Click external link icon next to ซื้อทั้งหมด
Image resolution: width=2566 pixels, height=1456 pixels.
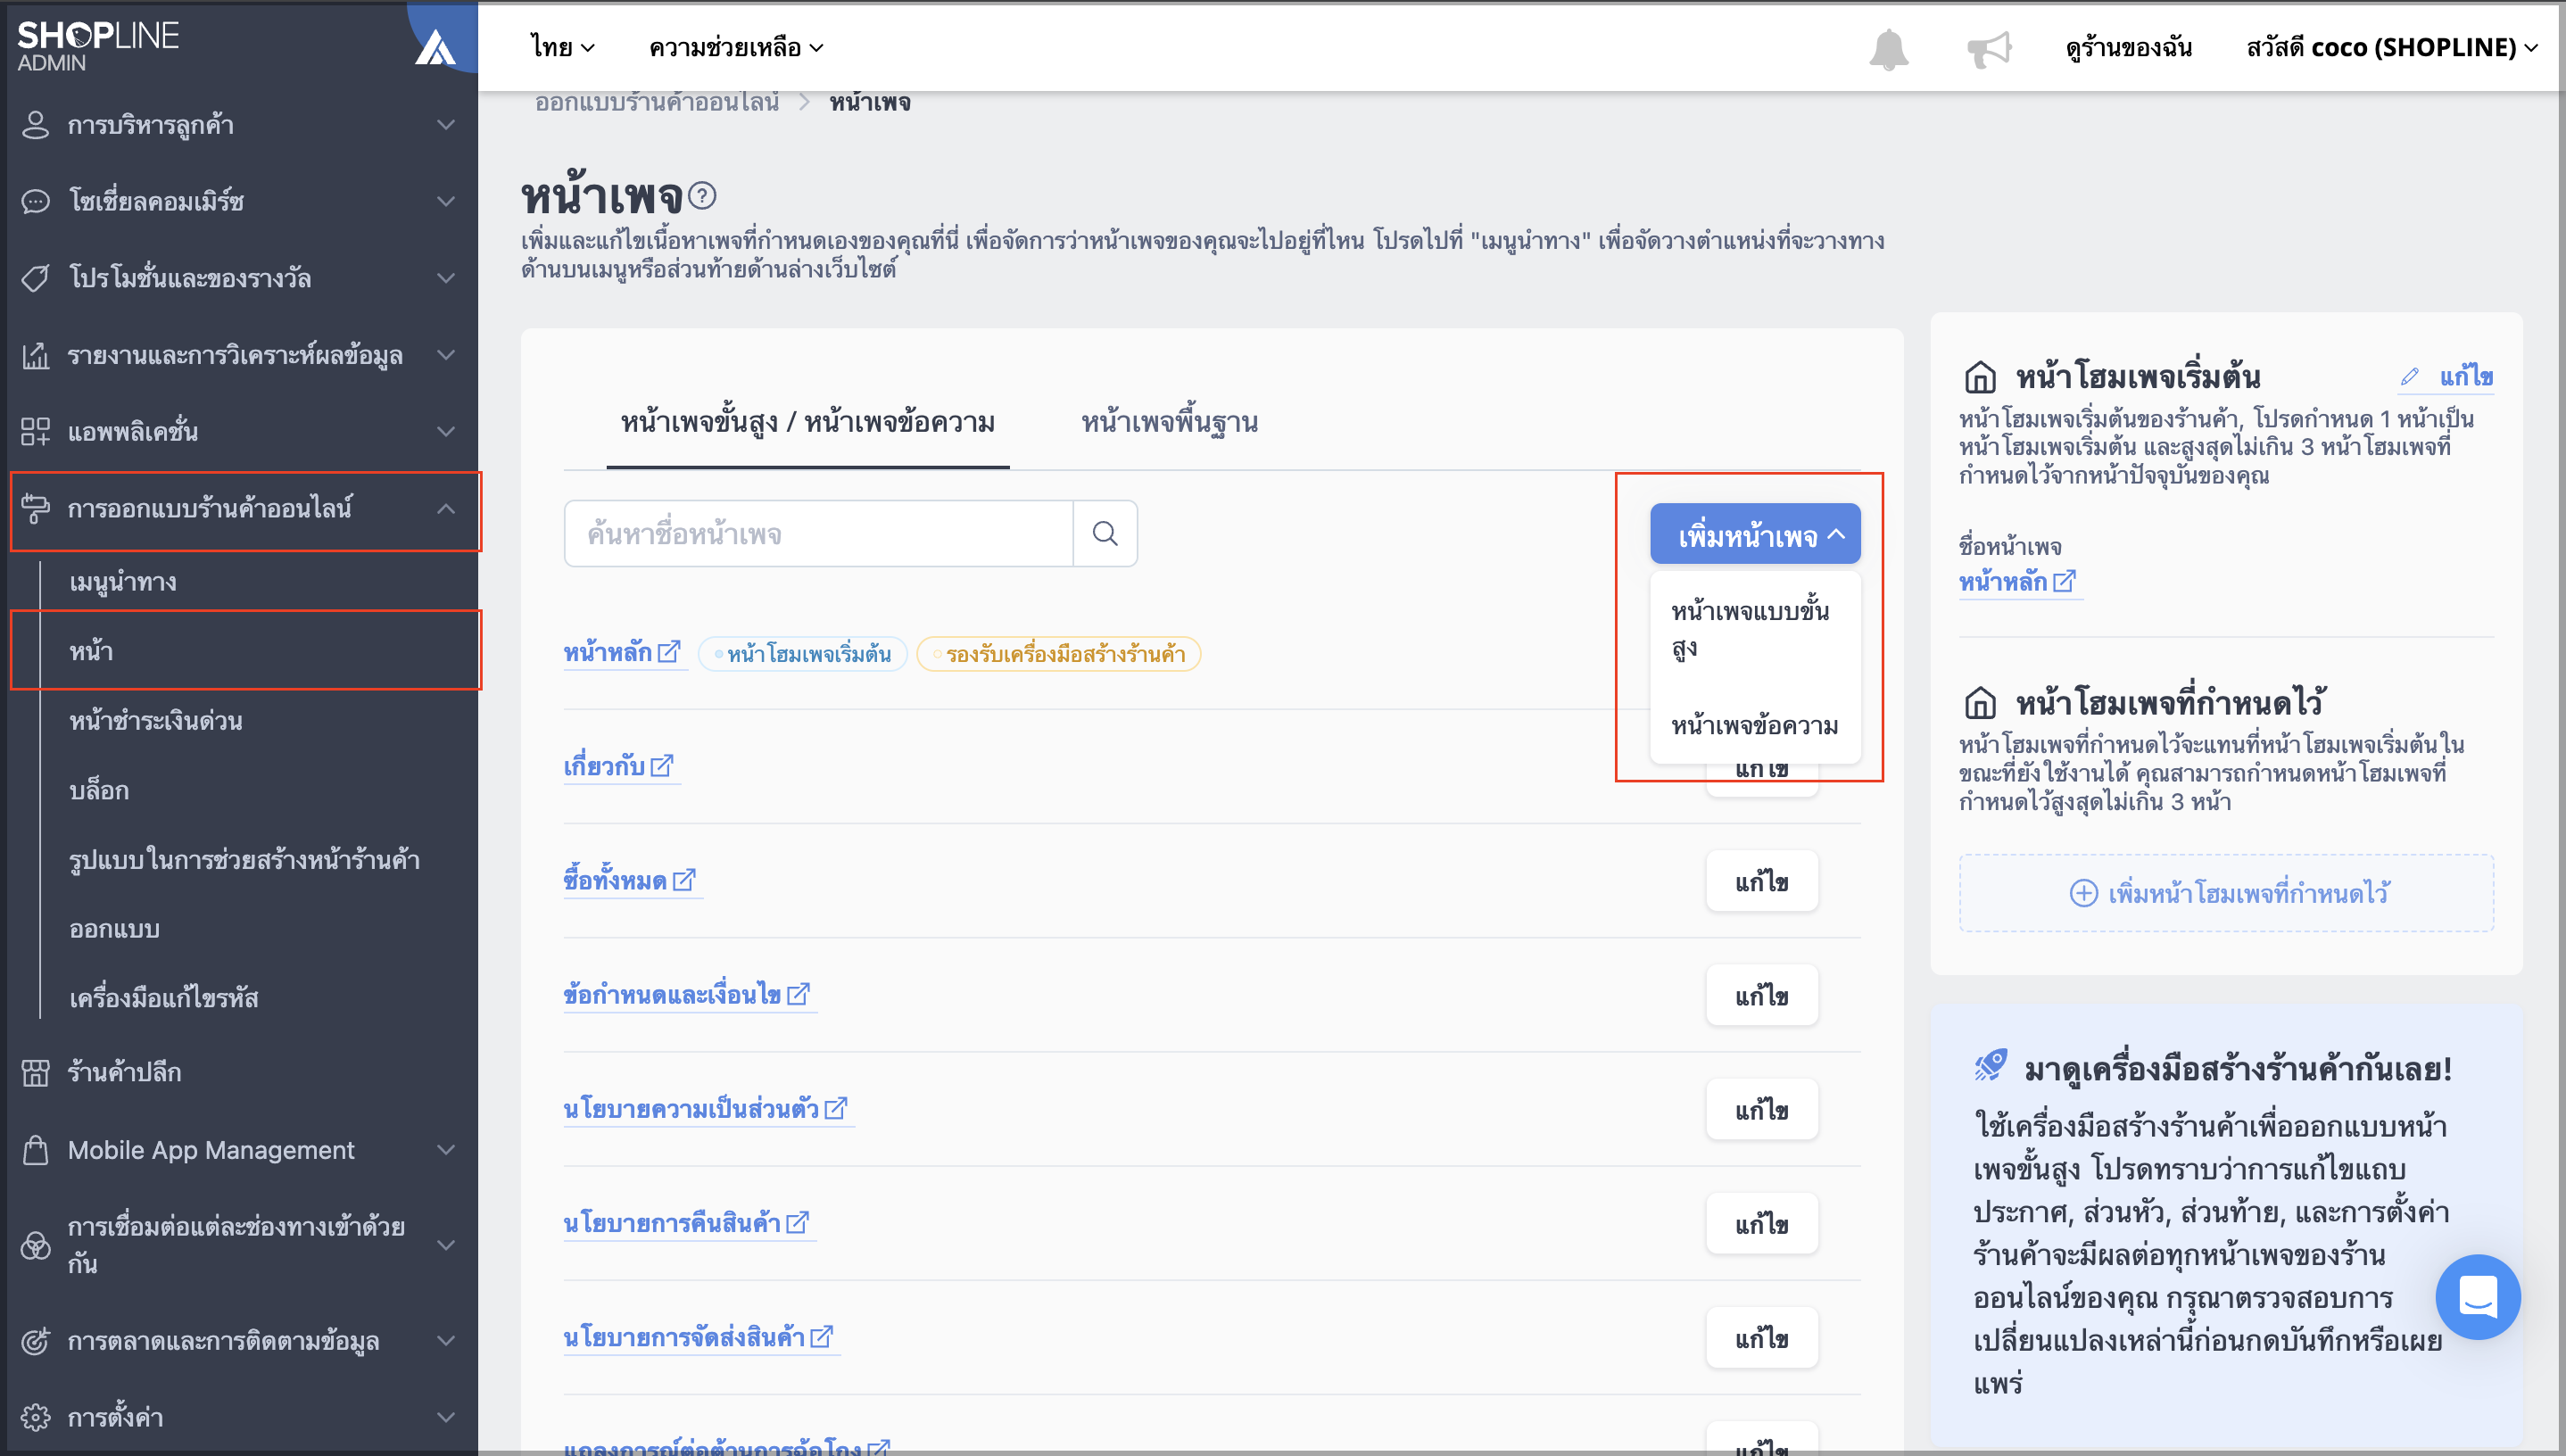coord(684,880)
